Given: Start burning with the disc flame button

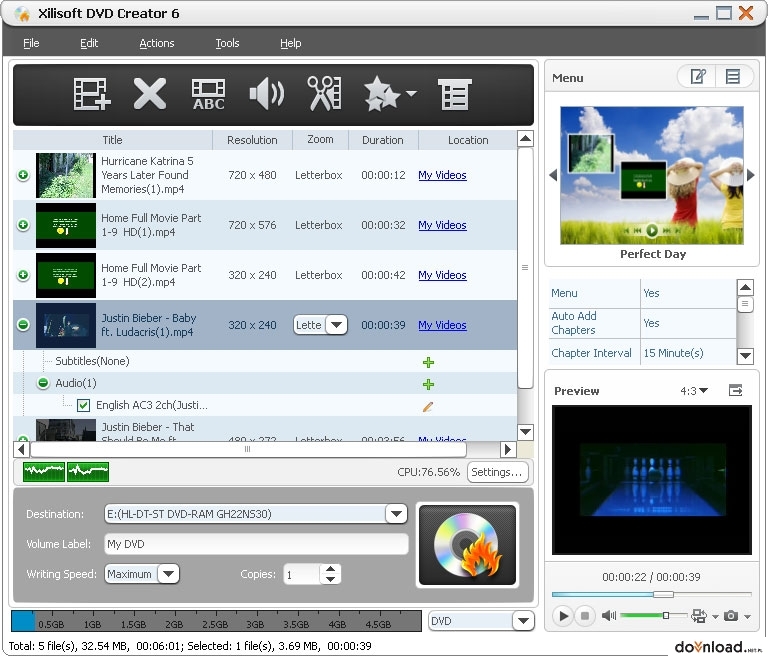Looking at the screenshot, I should point(468,545).
